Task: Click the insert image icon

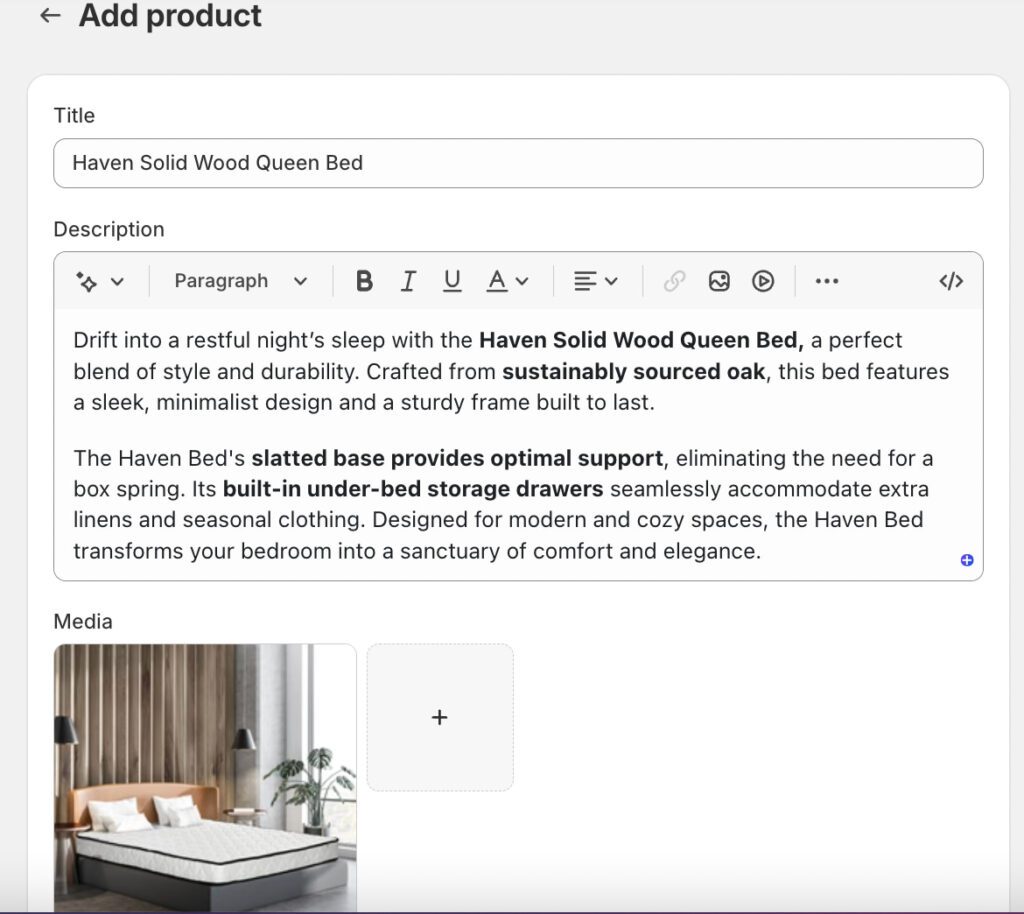Action: (x=719, y=282)
